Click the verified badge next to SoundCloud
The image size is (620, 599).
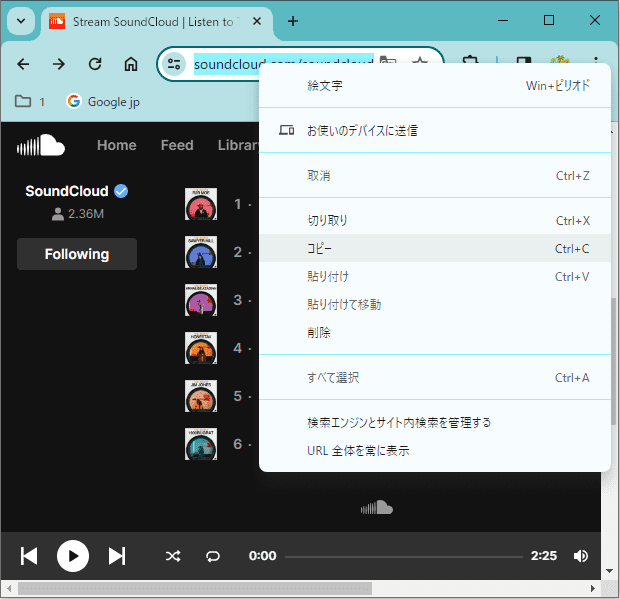click(x=121, y=191)
